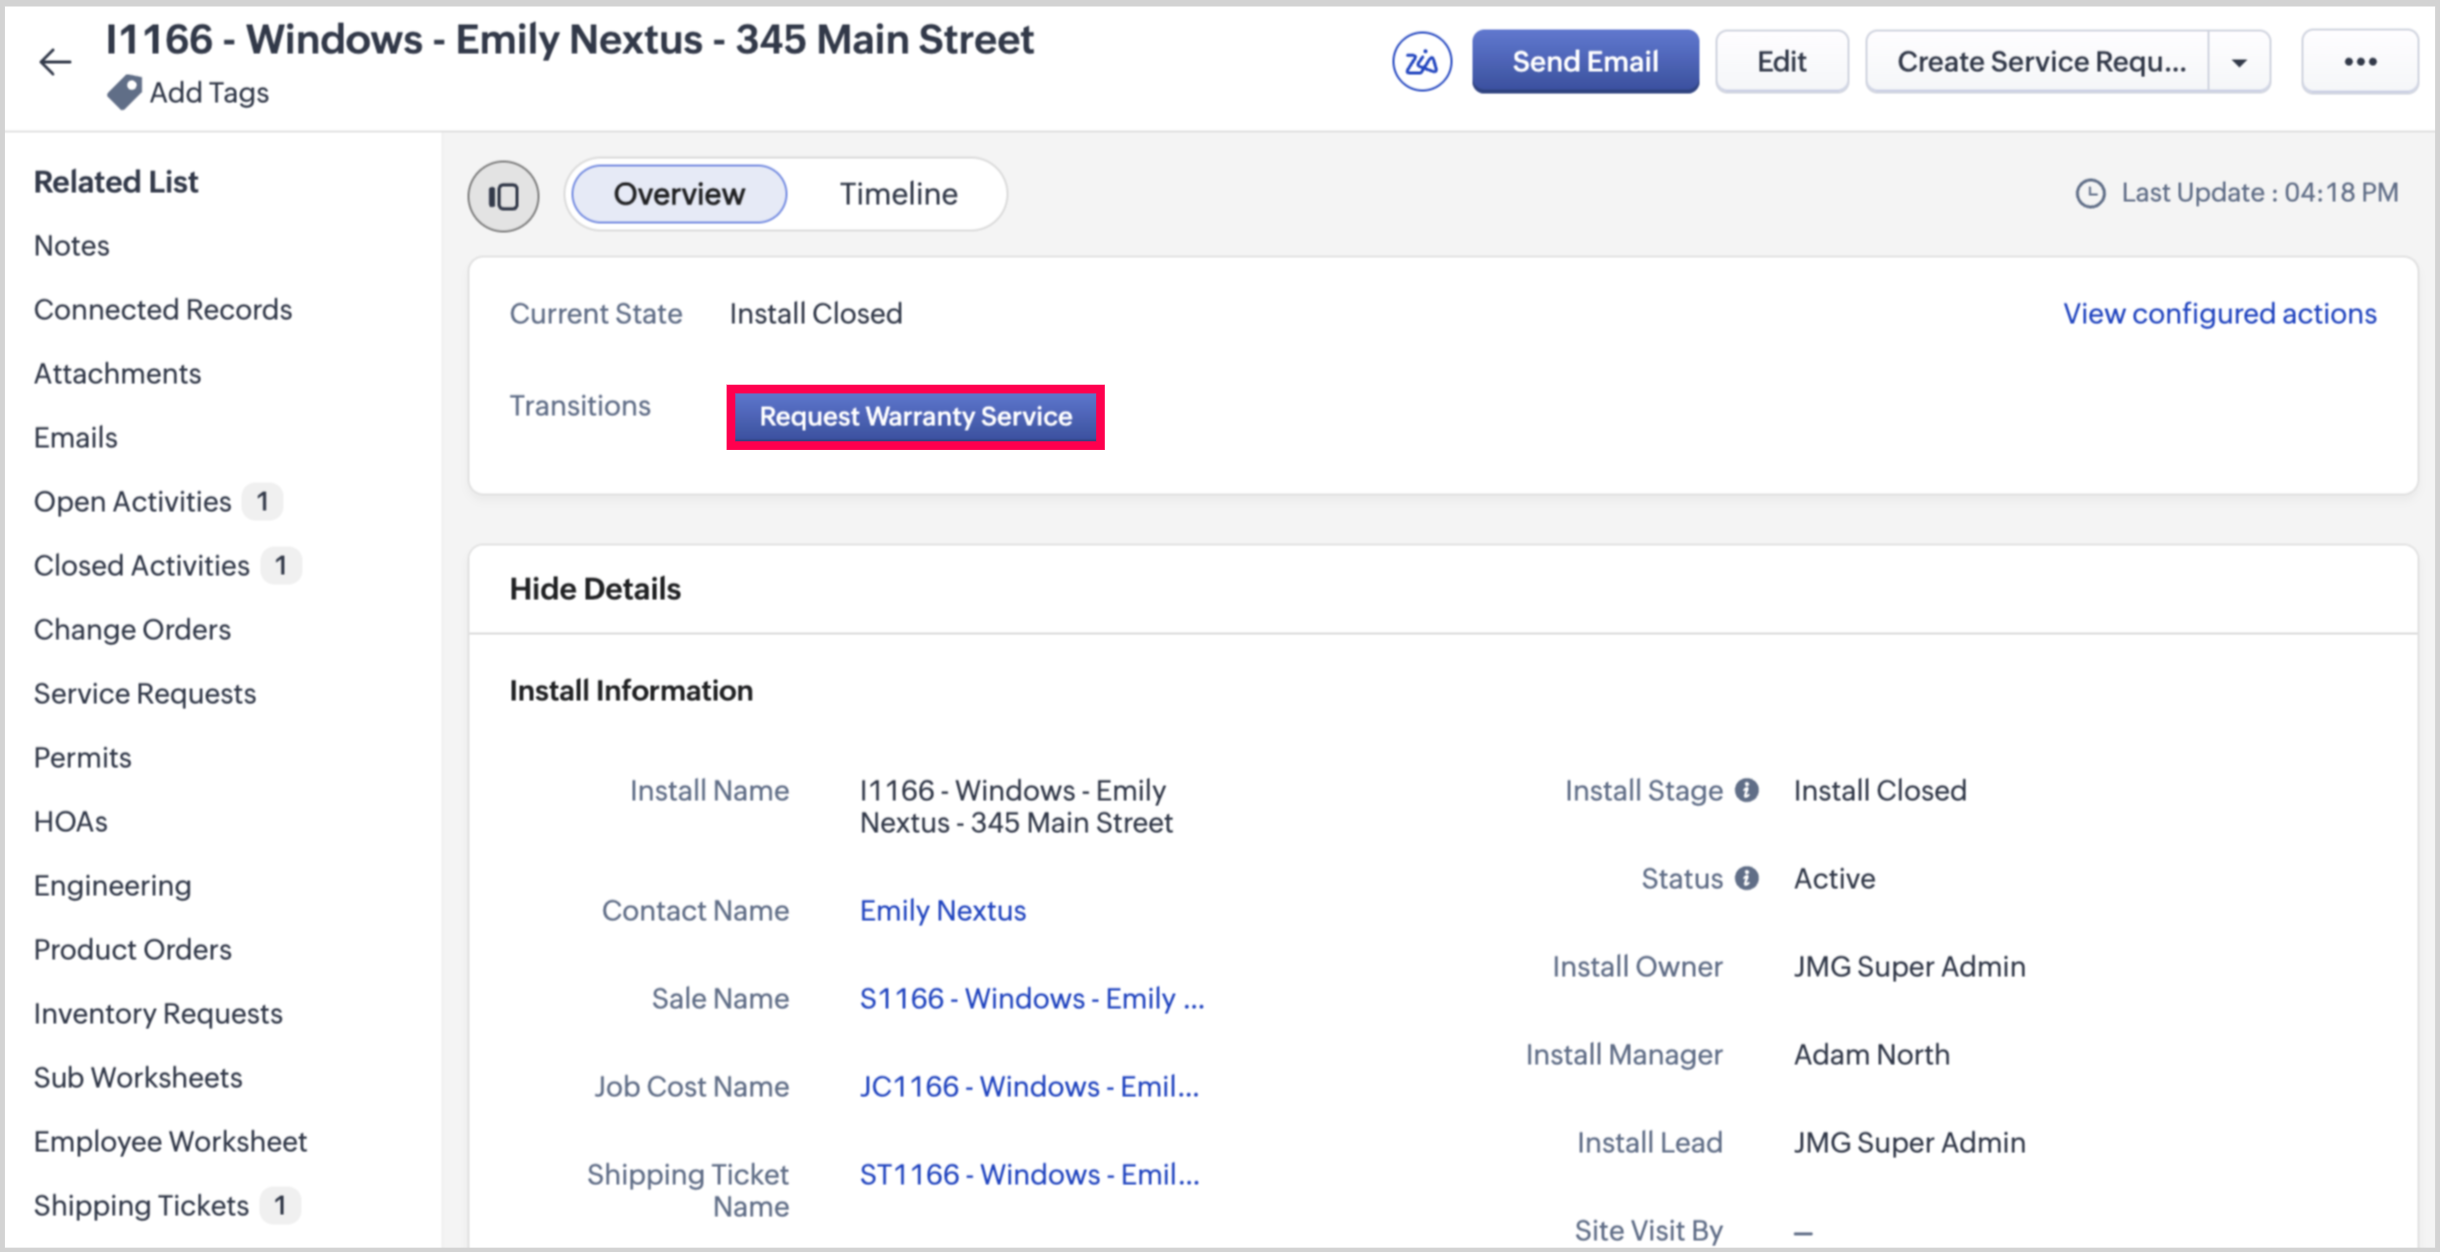The height and width of the screenshot is (1252, 2440).
Task: Click the Send Email button
Action: (1585, 62)
